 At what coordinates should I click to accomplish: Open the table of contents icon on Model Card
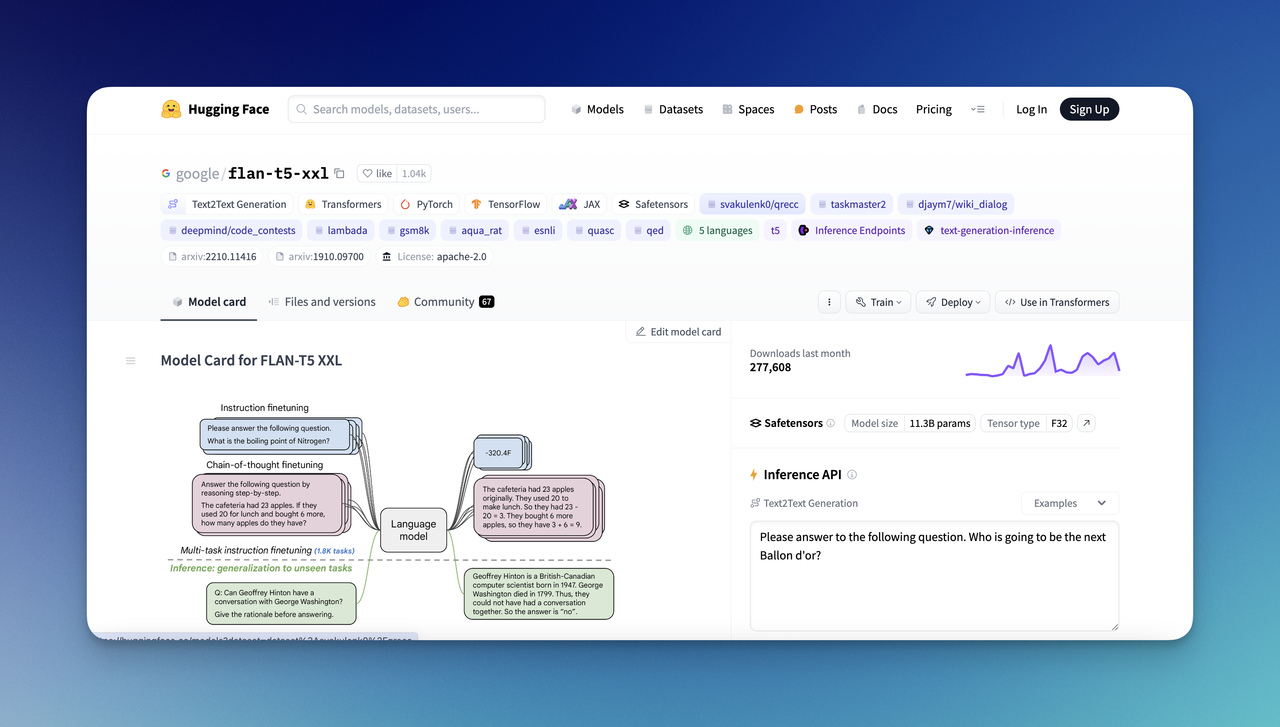[130, 360]
